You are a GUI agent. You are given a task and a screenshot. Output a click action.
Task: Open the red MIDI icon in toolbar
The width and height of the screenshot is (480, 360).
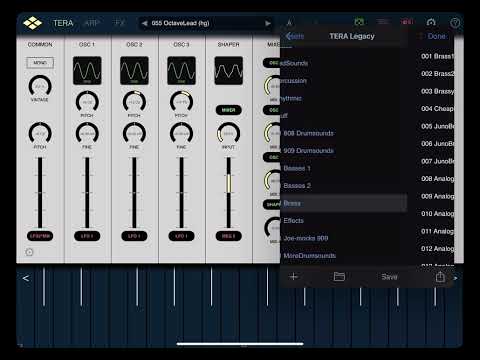coord(407,22)
